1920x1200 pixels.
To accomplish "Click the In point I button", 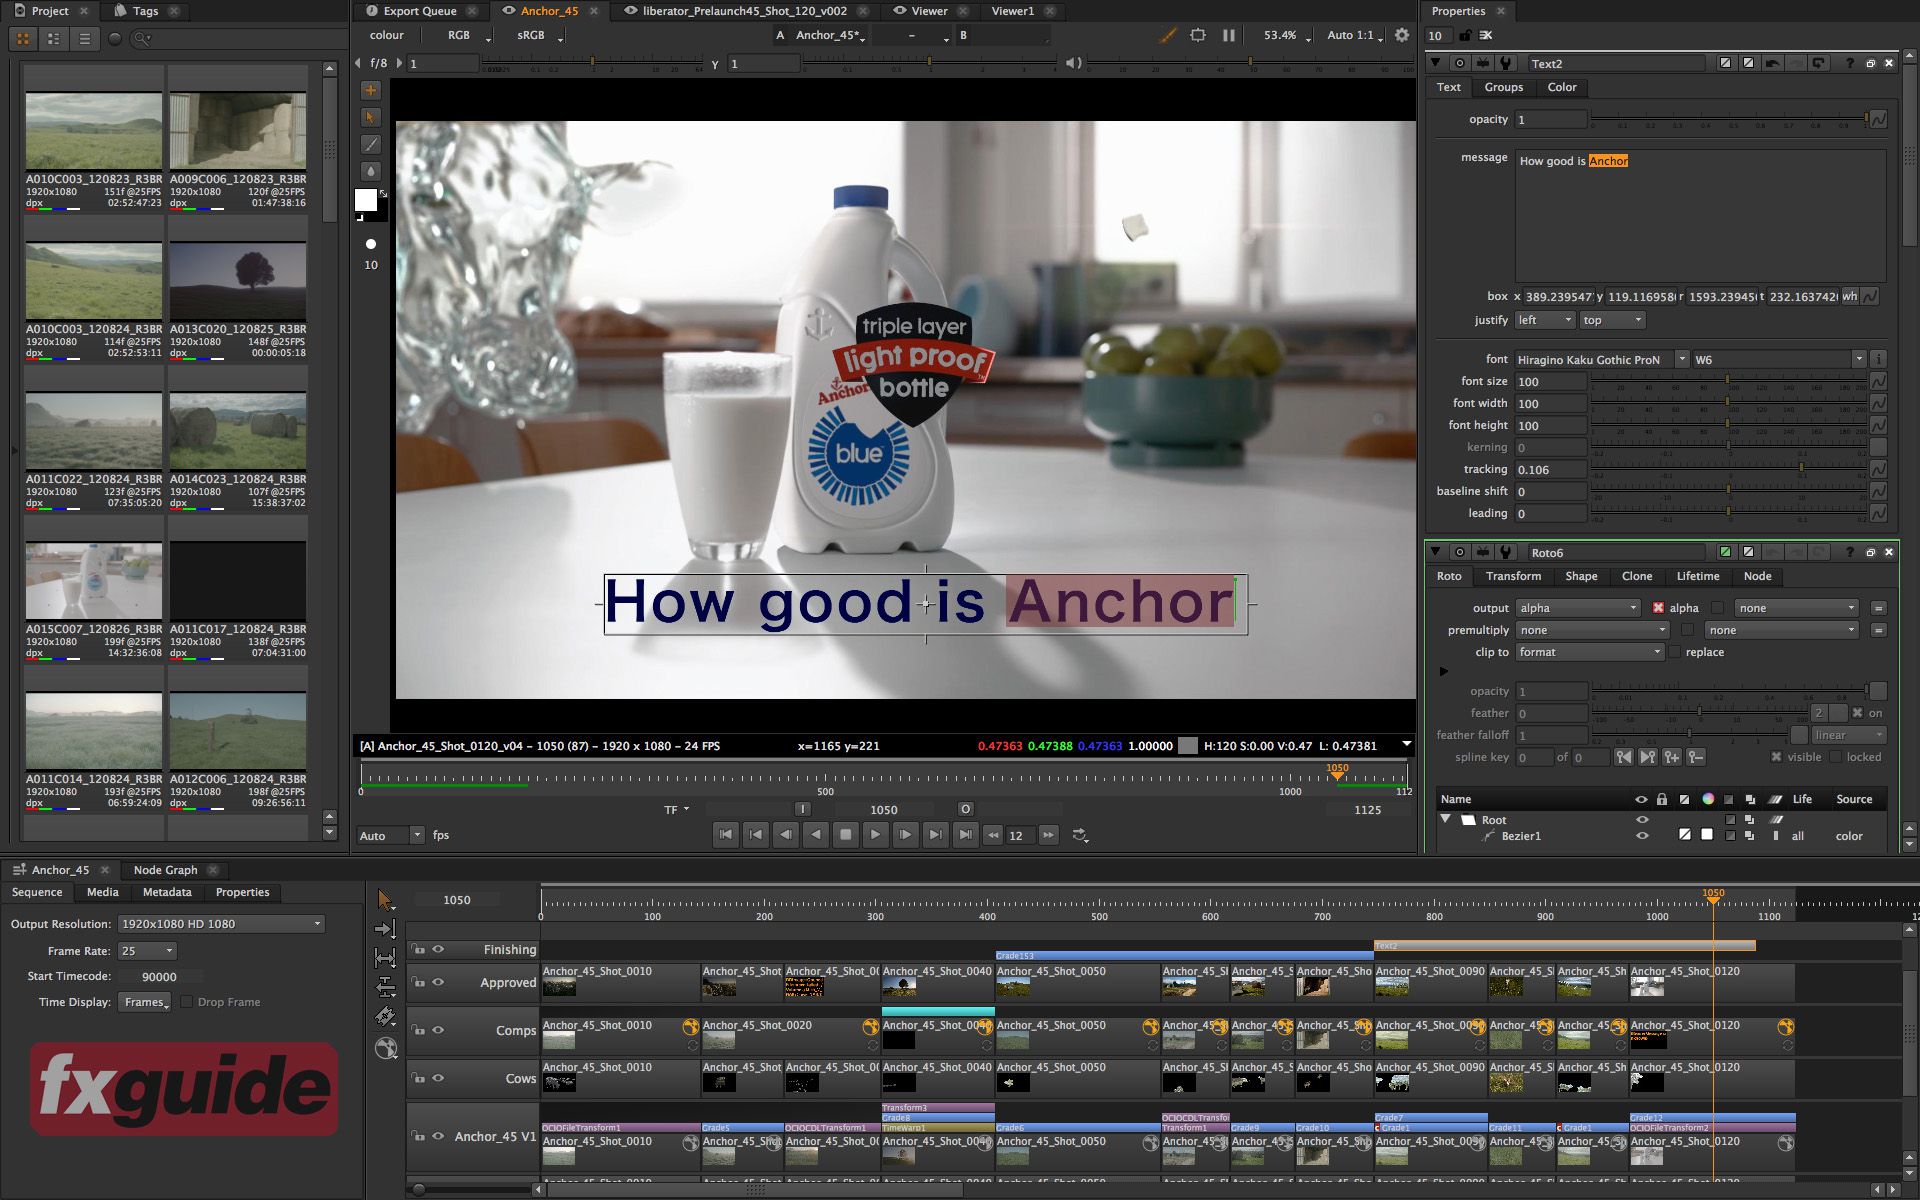I will tap(802, 809).
